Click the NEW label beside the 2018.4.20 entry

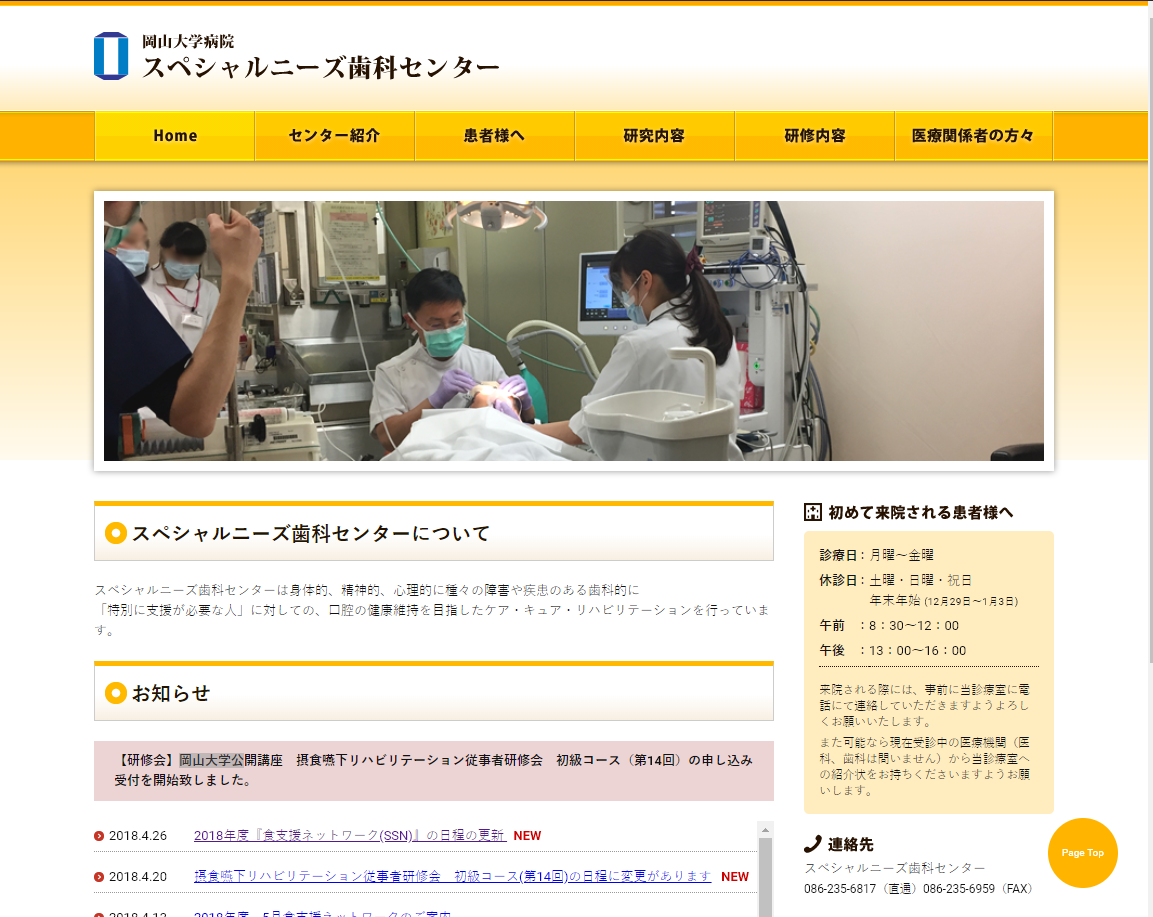point(735,877)
